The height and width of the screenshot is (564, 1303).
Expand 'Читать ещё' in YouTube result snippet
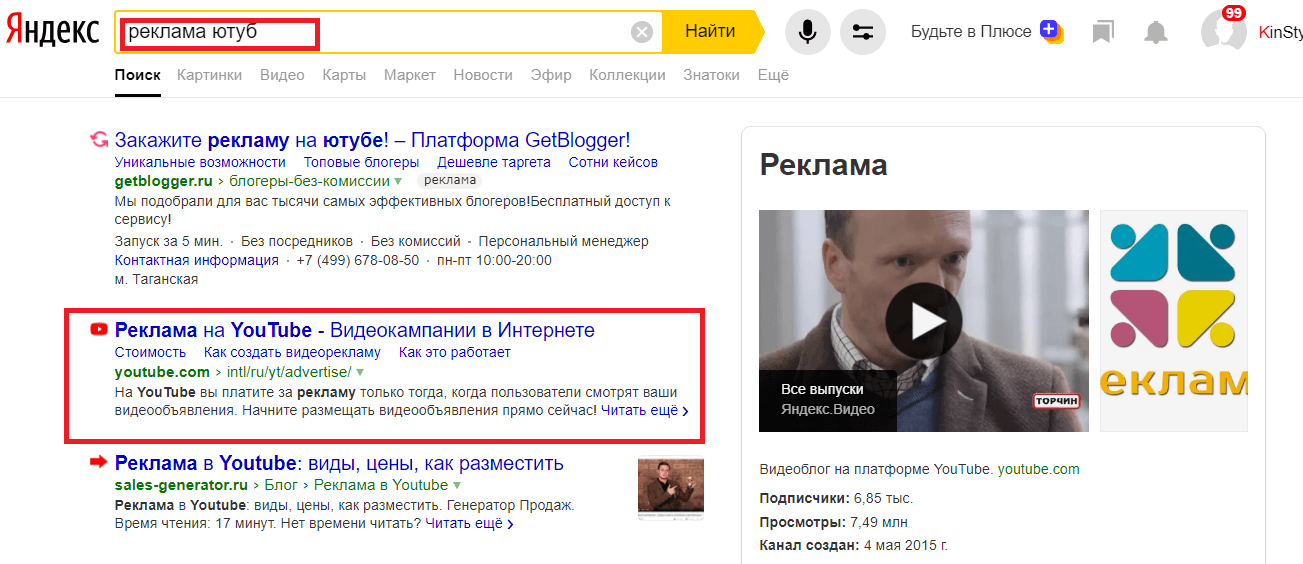[645, 410]
